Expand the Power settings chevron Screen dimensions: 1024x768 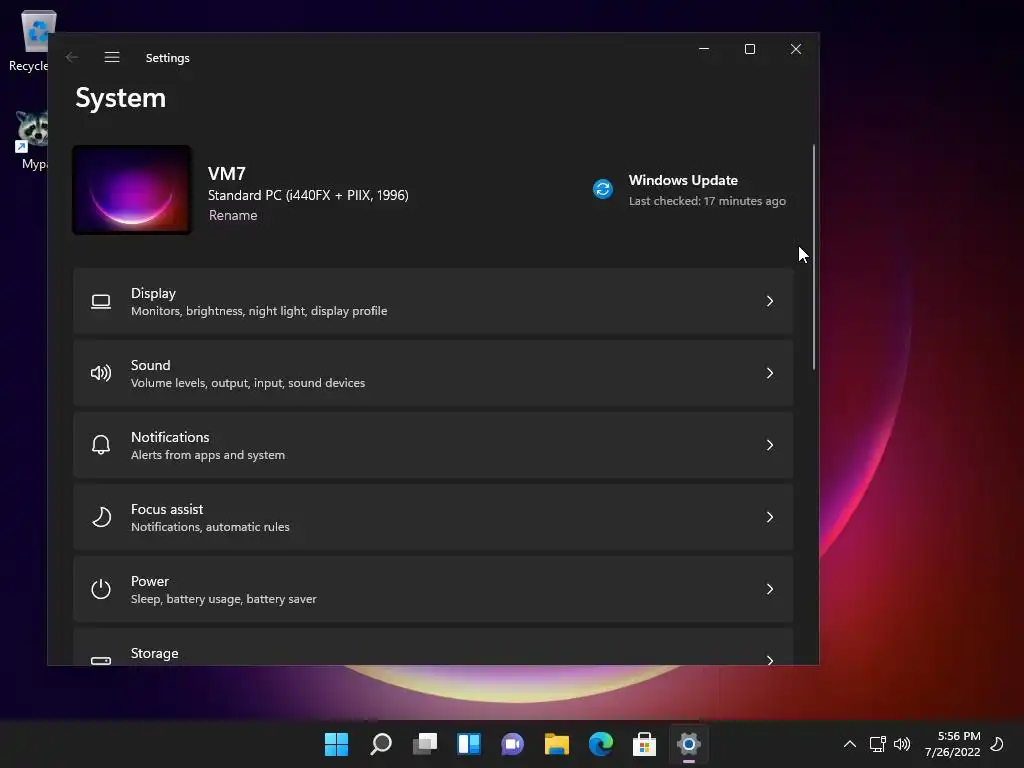tap(770, 589)
